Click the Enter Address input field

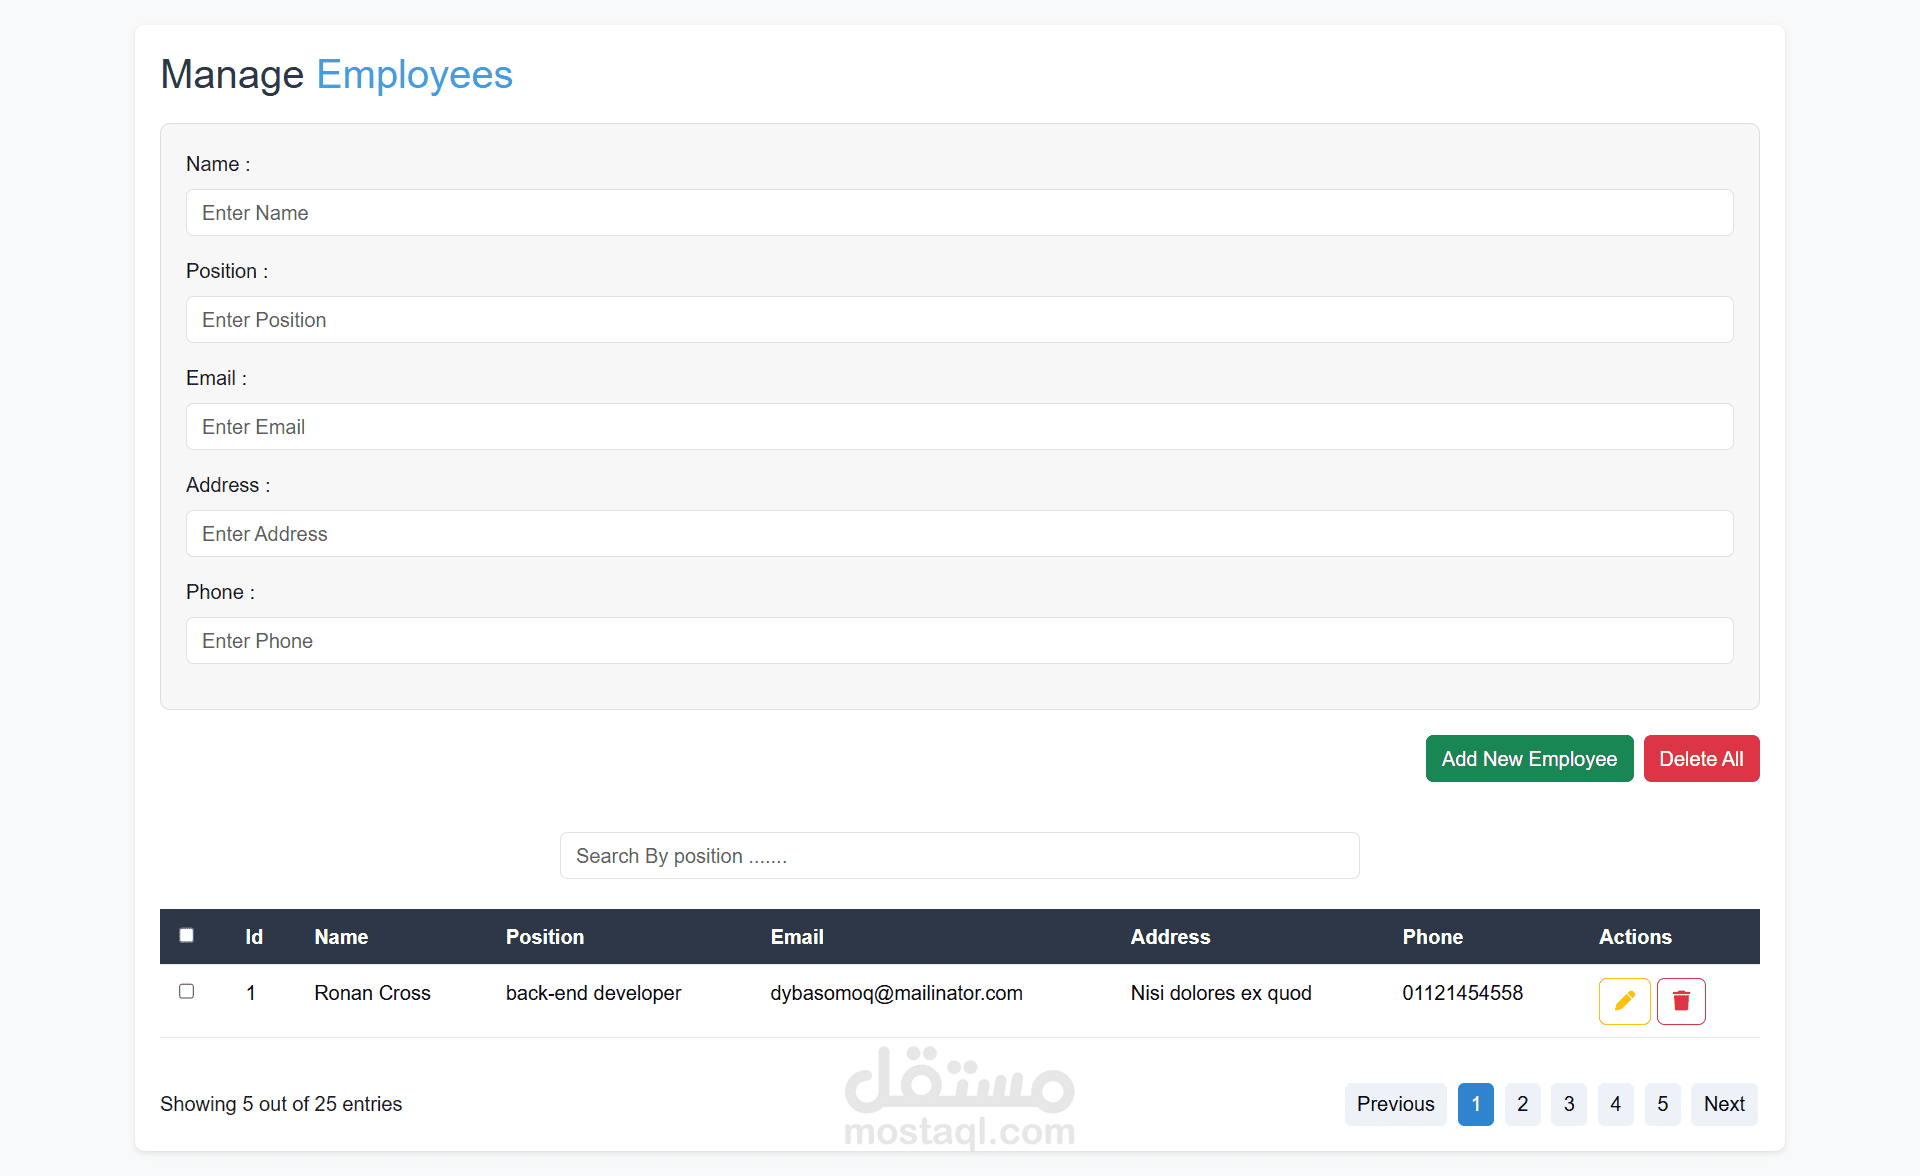point(959,533)
